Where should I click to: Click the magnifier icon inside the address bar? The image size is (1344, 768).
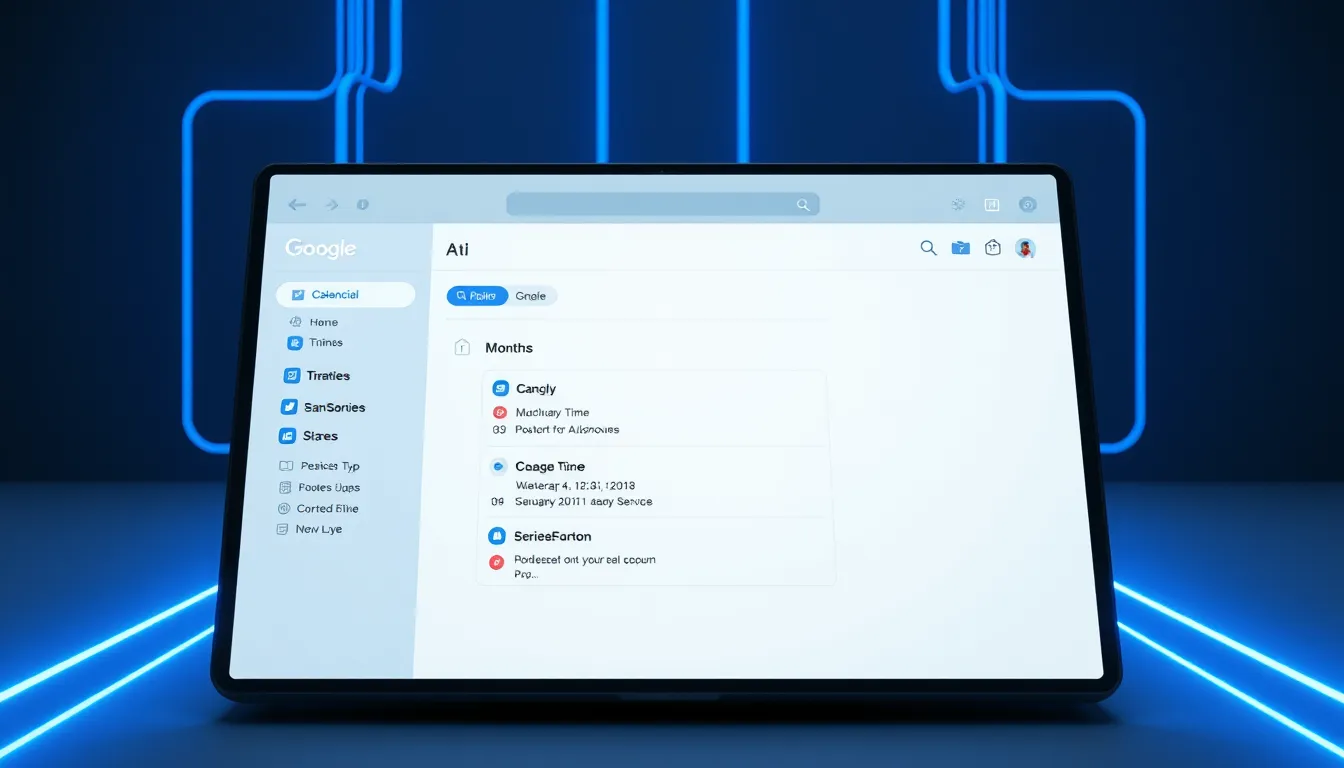click(x=802, y=205)
